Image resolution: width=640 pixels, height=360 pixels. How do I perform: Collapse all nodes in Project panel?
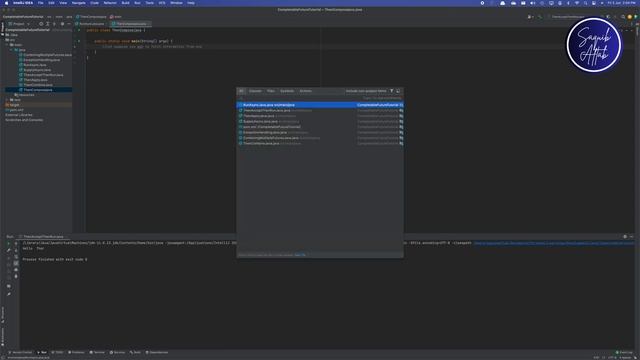(54, 24)
